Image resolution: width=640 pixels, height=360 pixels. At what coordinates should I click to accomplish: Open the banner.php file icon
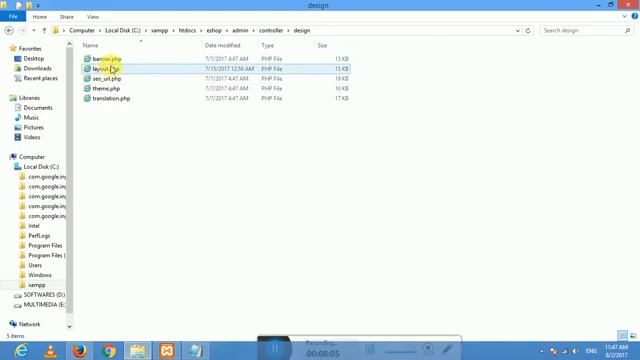point(87,59)
